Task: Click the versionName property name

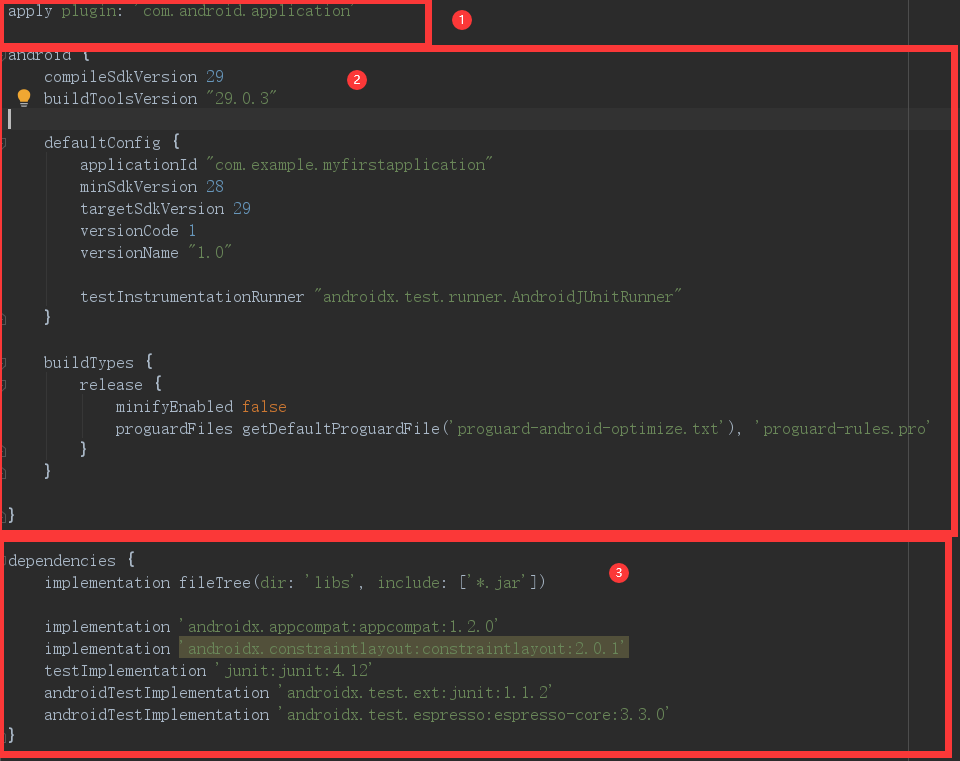Action: pos(129,253)
